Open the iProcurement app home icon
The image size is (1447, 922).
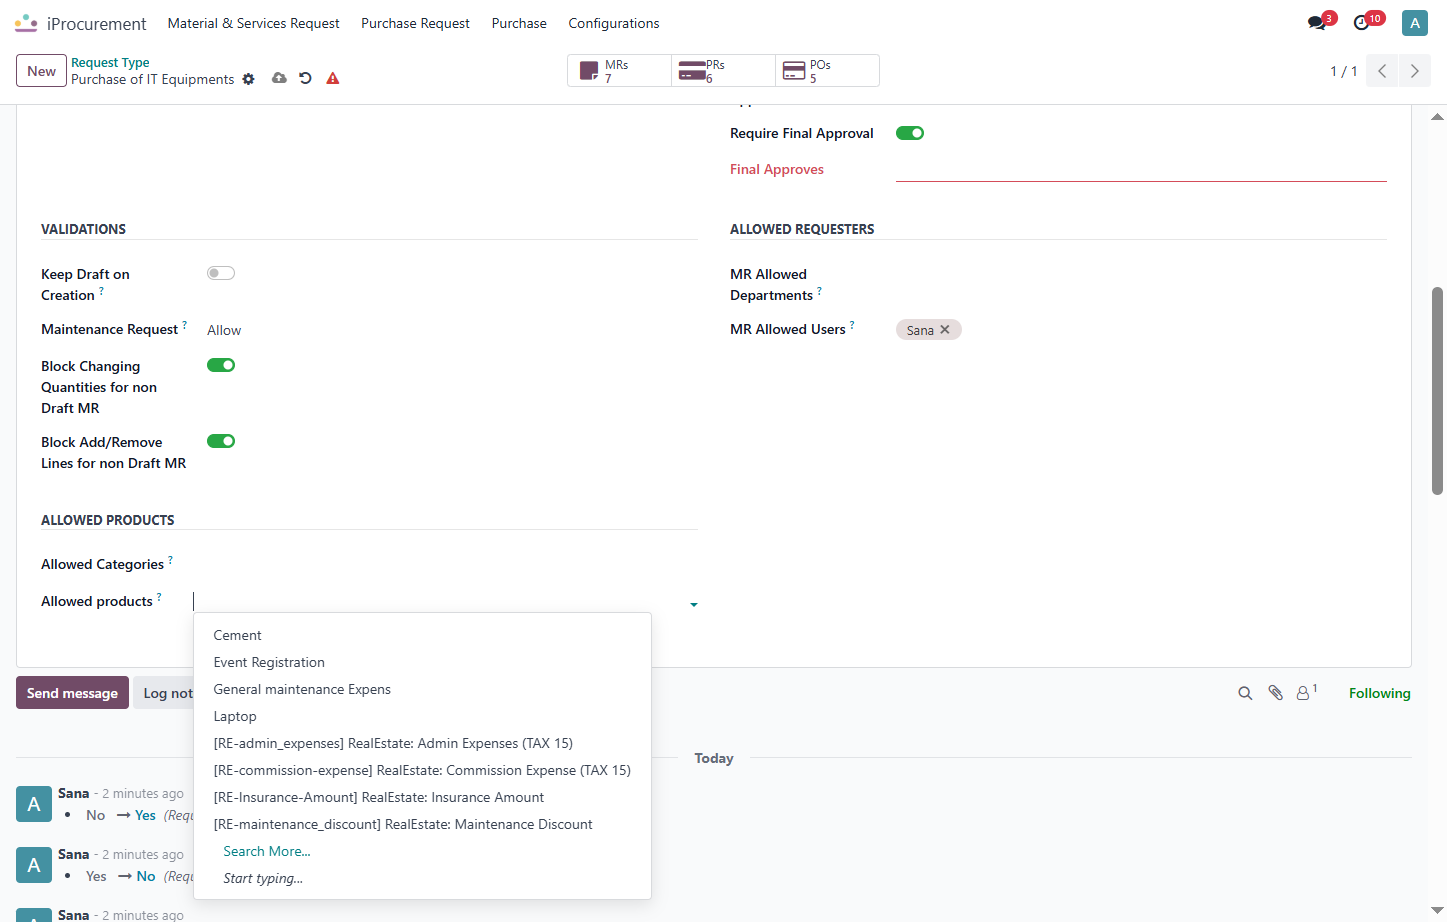pyautogui.click(x=26, y=23)
